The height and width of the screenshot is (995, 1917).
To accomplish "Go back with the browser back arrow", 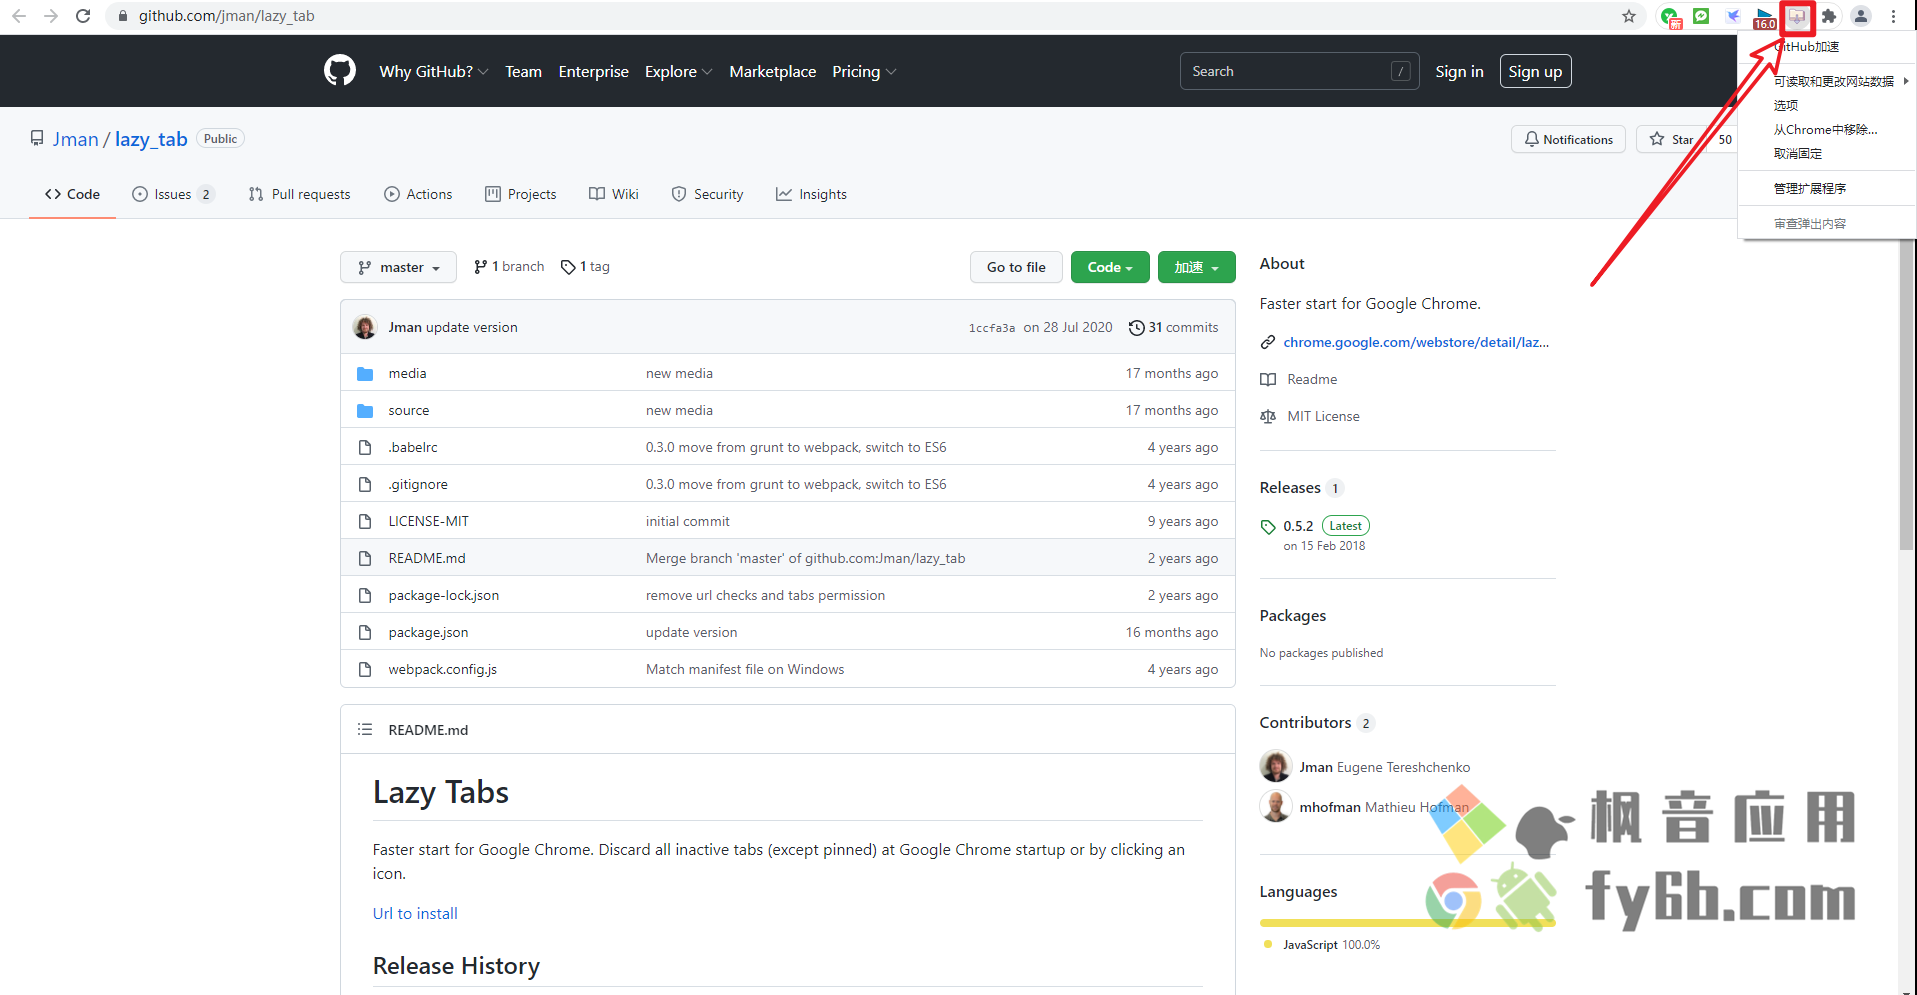I will 19,16.
